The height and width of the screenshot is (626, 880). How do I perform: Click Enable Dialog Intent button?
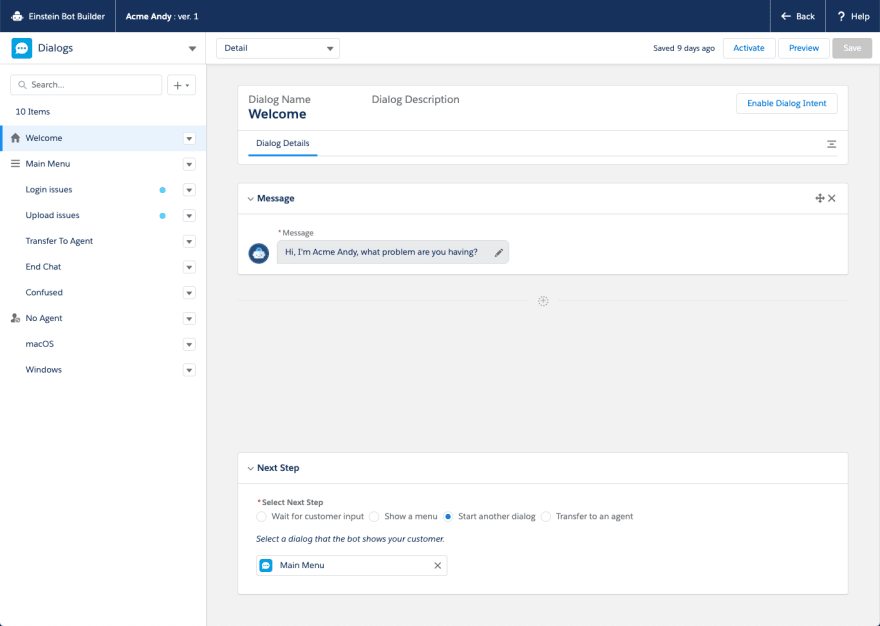tap(786, 103)
